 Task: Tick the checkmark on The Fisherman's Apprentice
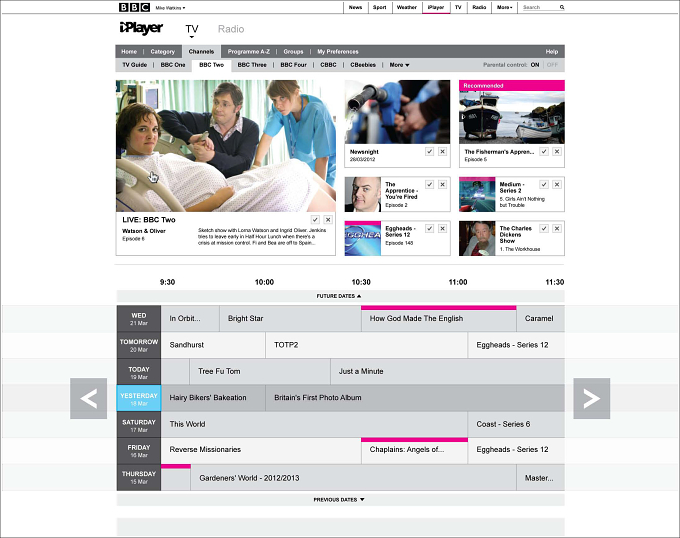(x=544, y=152)
